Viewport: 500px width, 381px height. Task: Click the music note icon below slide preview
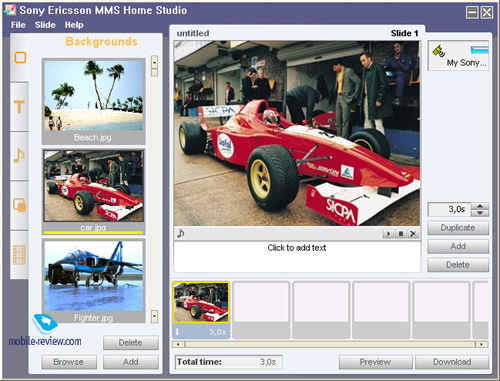(181, 233)
